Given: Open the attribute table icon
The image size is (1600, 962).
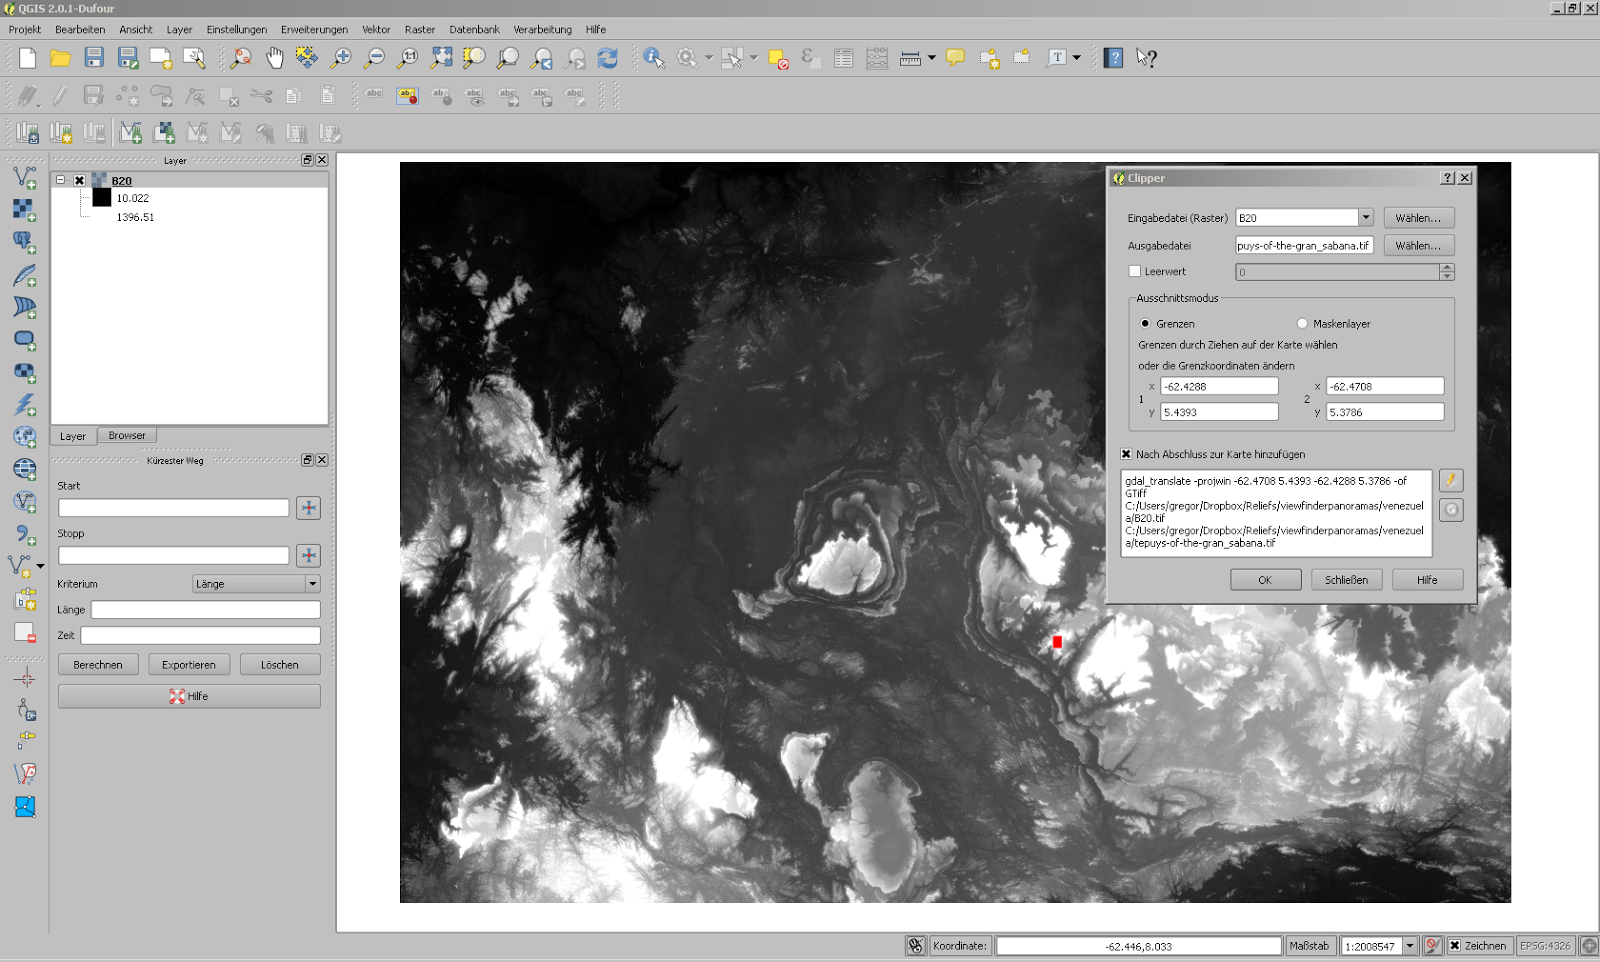Looking at the screenshot, I should 843,58.
